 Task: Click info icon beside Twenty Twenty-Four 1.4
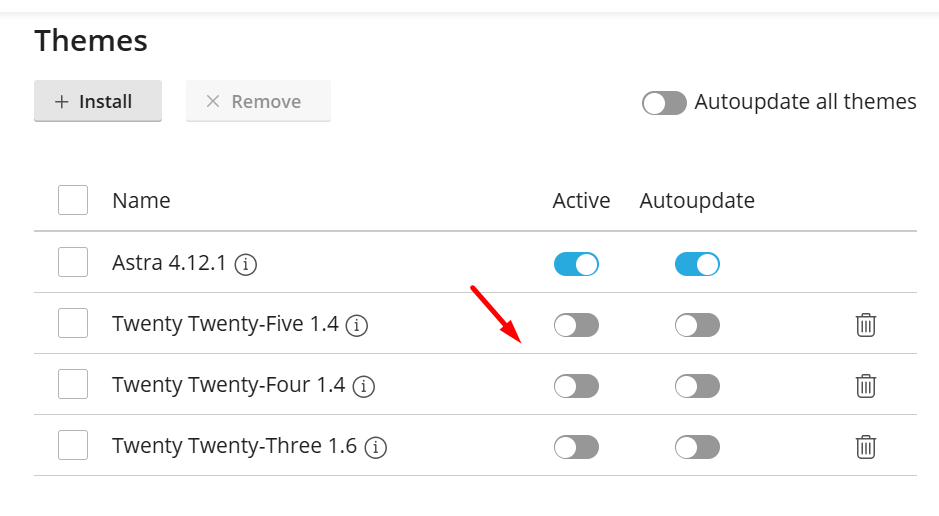[364, 386]
